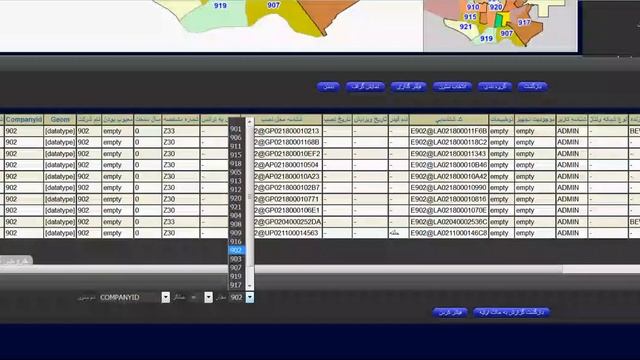Image resolution: width=640 pixels, height=360 pixels.
Task: Choose 908 in the open dropdown list
Action: coord(236,224)
